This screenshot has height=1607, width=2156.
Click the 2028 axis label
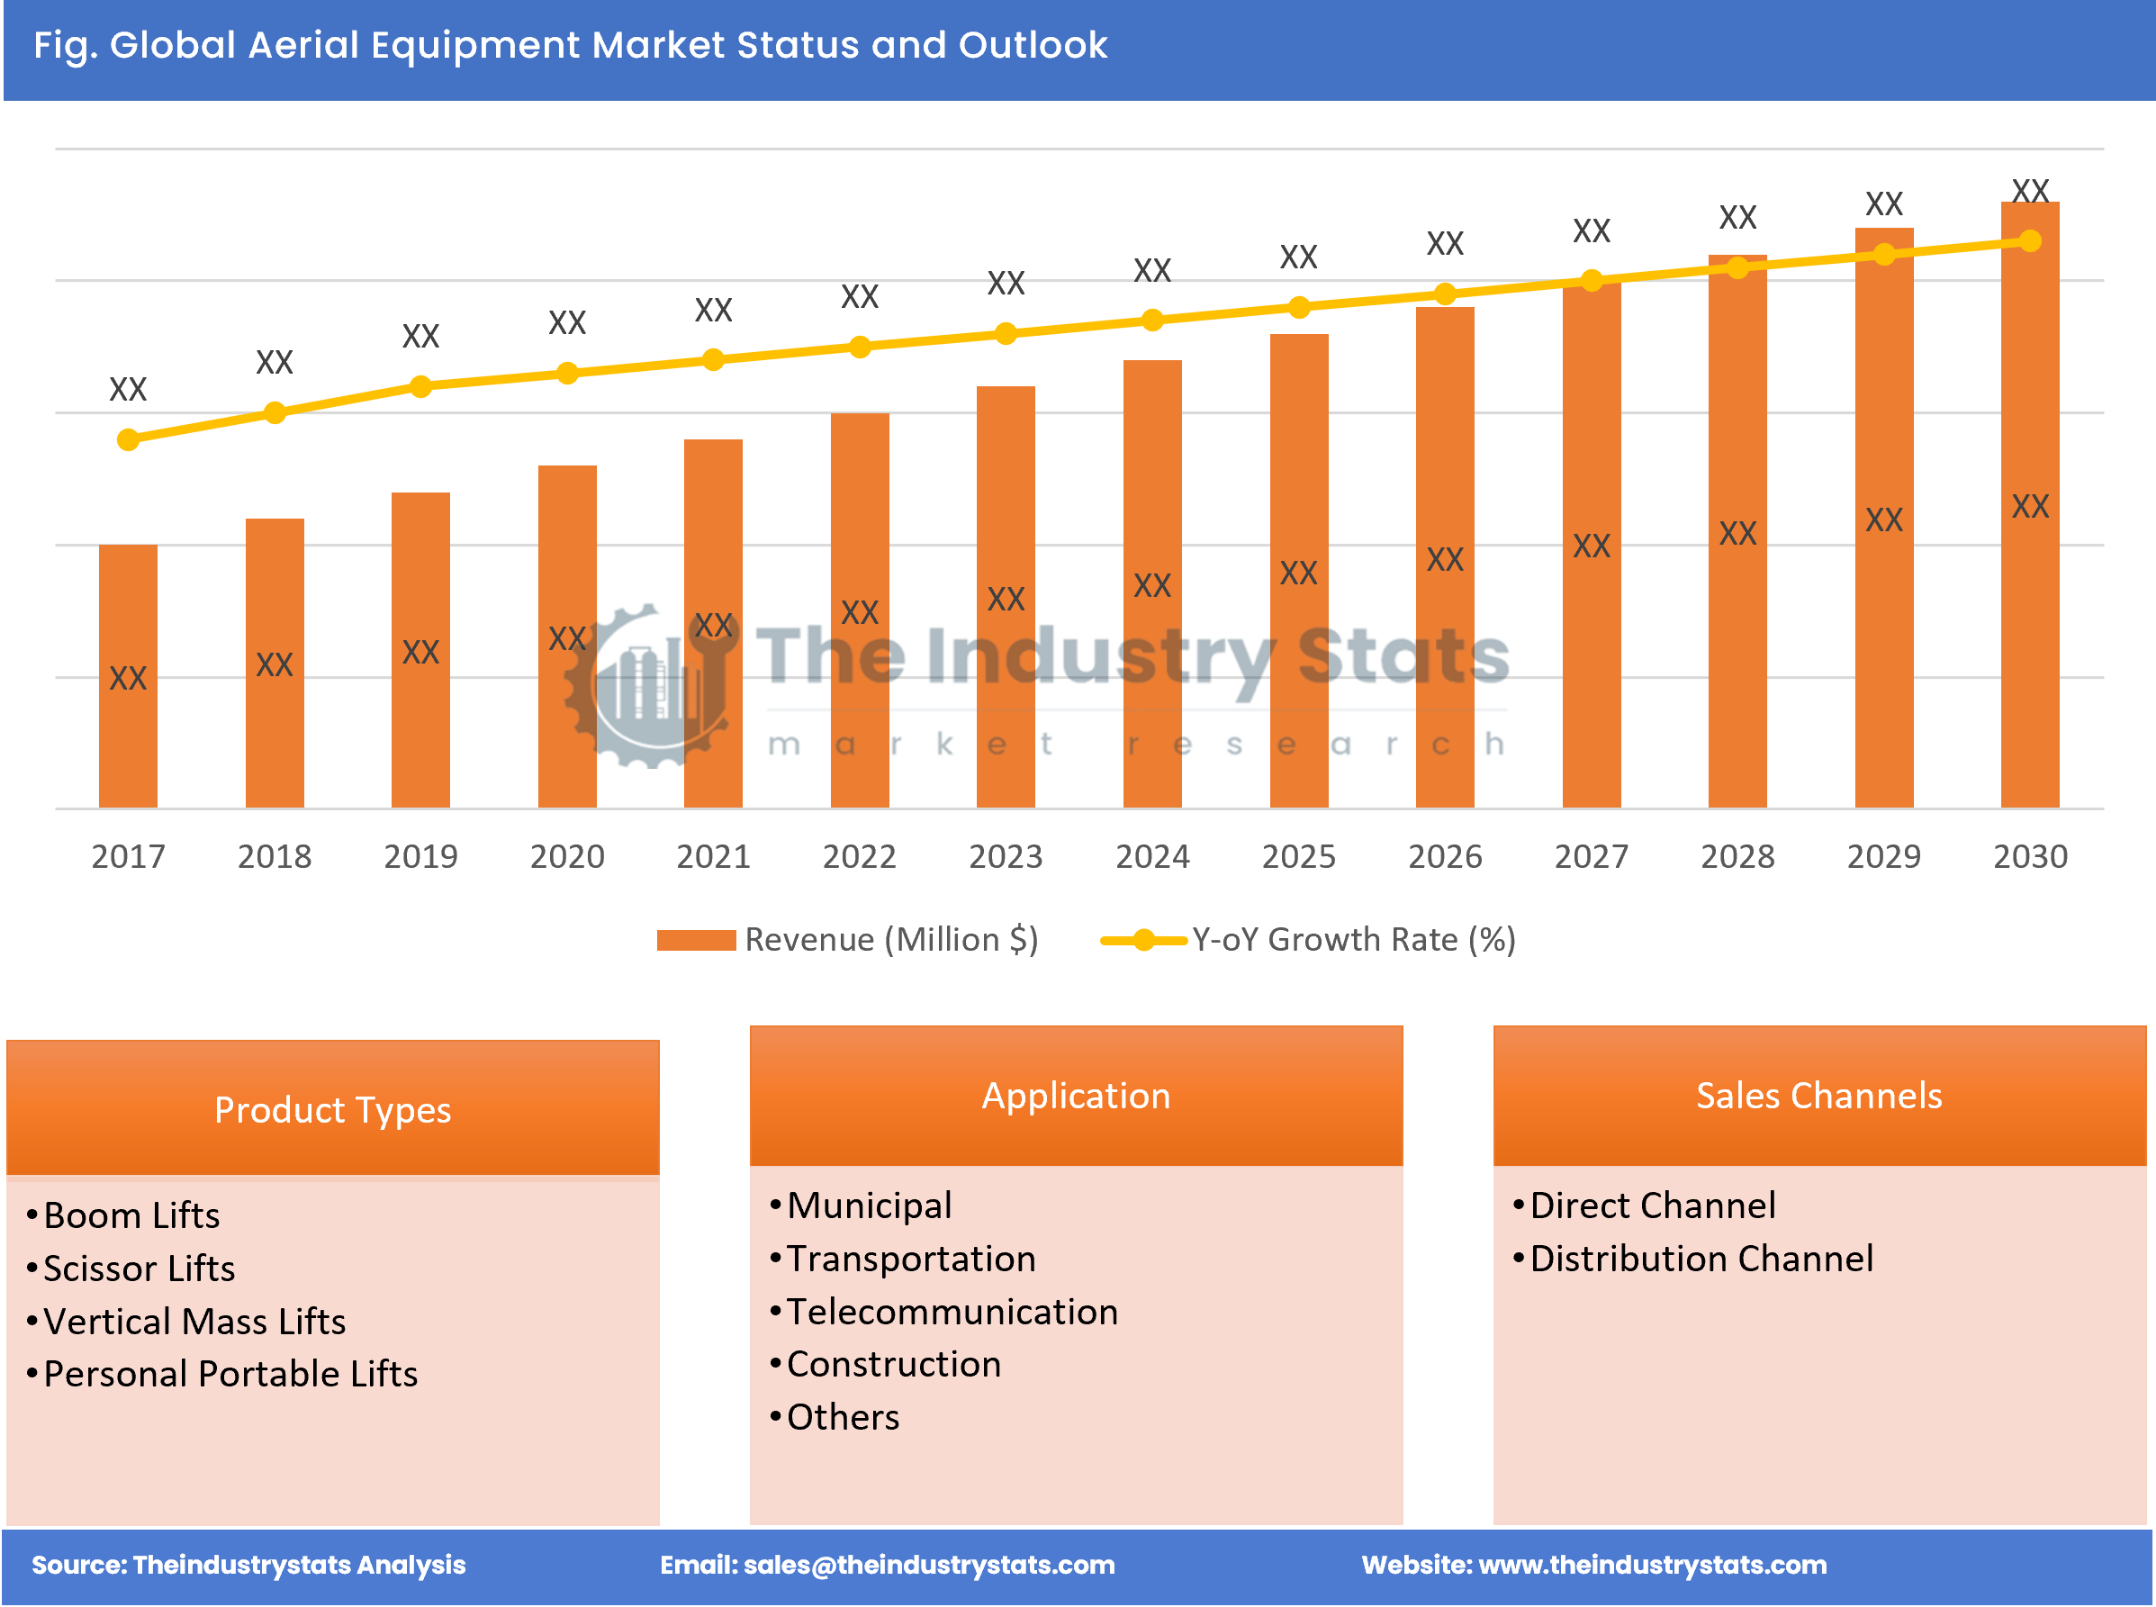pyautogui.click(x=1738, y=857)
